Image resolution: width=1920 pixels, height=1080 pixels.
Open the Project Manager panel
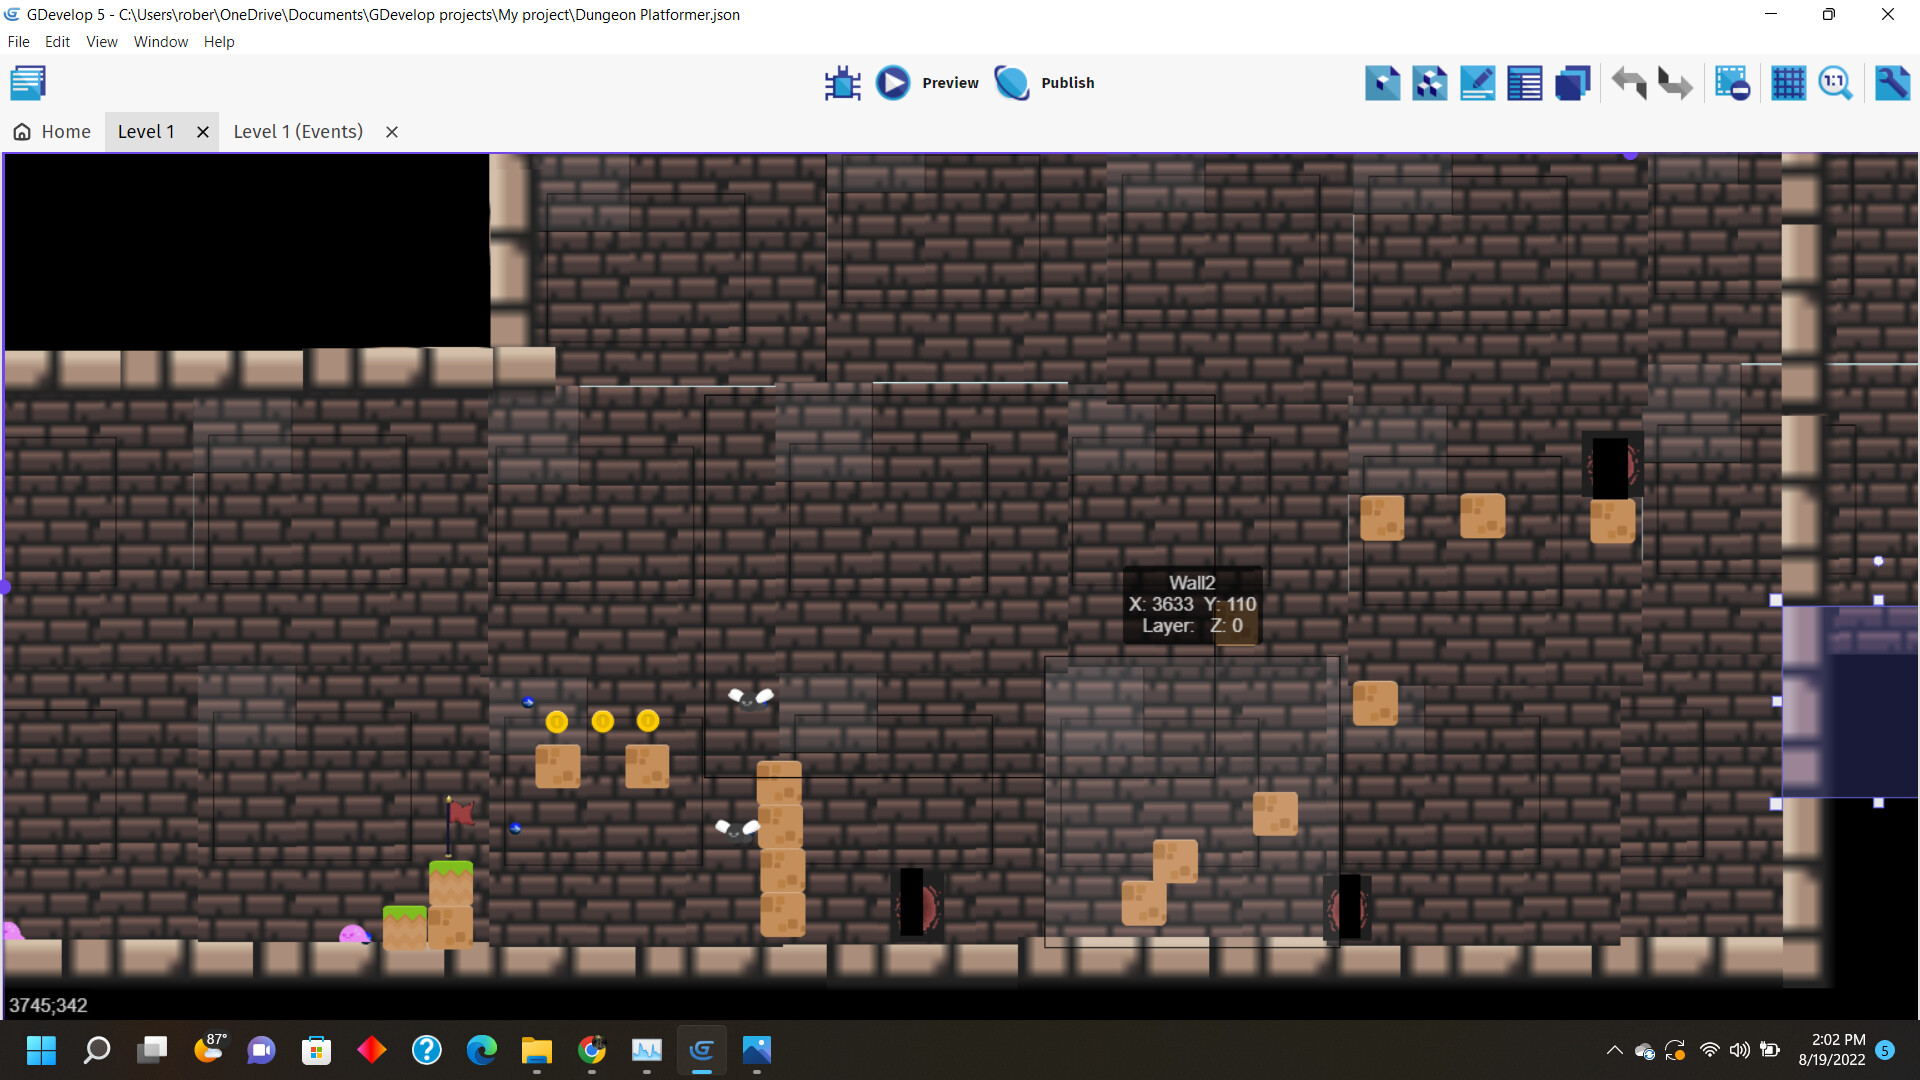coord(27,82)
